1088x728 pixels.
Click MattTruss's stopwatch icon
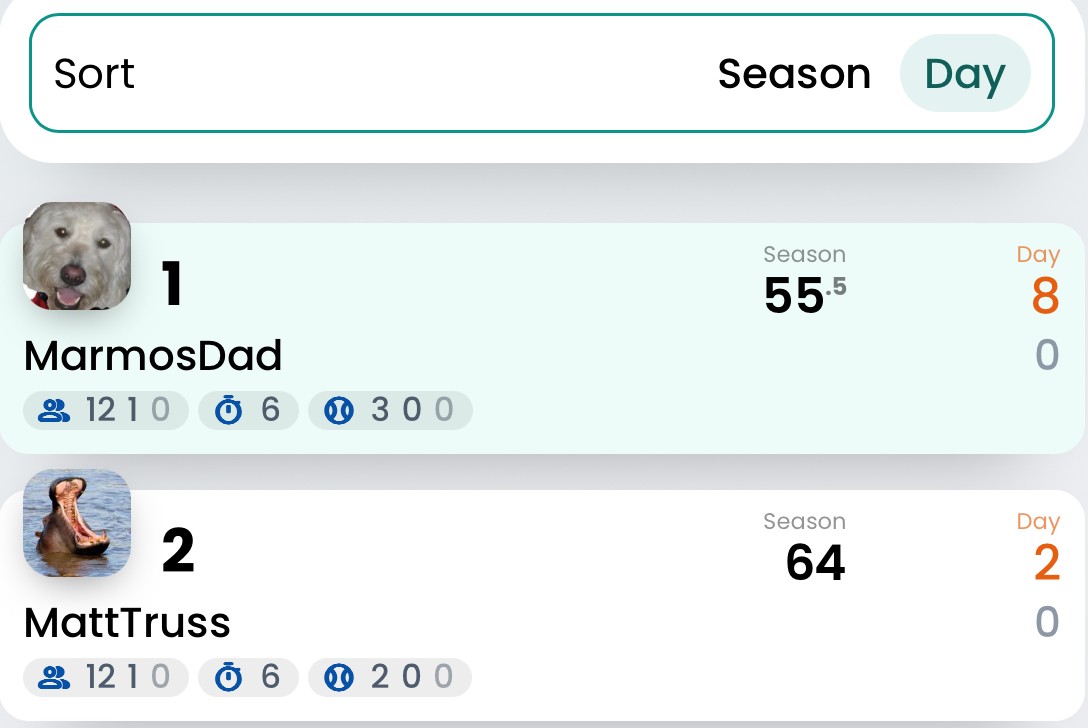point(228,677)
